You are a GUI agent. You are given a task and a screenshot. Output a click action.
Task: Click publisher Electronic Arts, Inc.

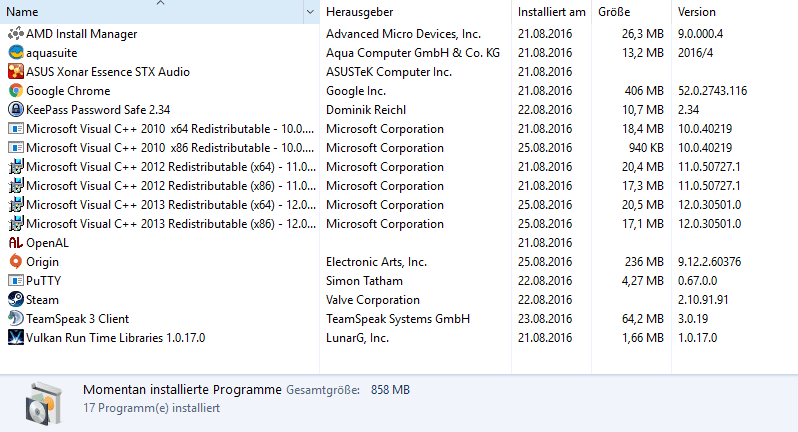tap(376, 262)
